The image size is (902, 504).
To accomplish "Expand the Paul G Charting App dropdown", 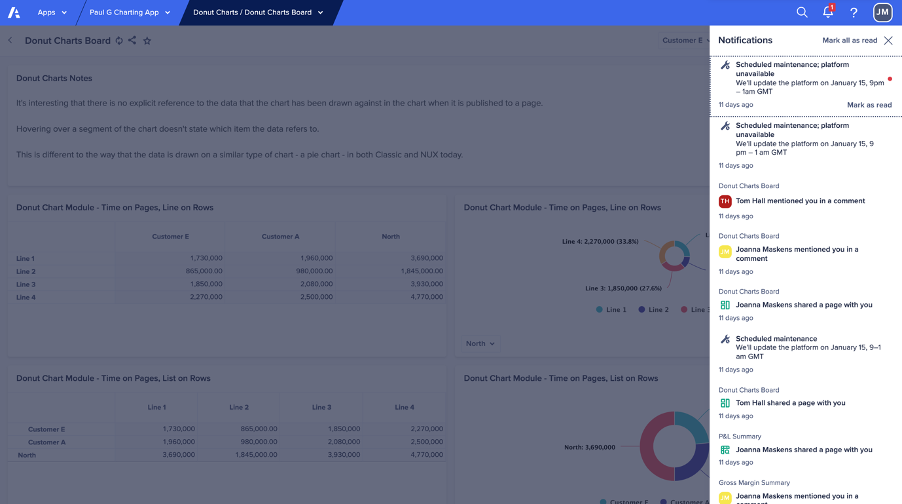I will click(130, 13).
